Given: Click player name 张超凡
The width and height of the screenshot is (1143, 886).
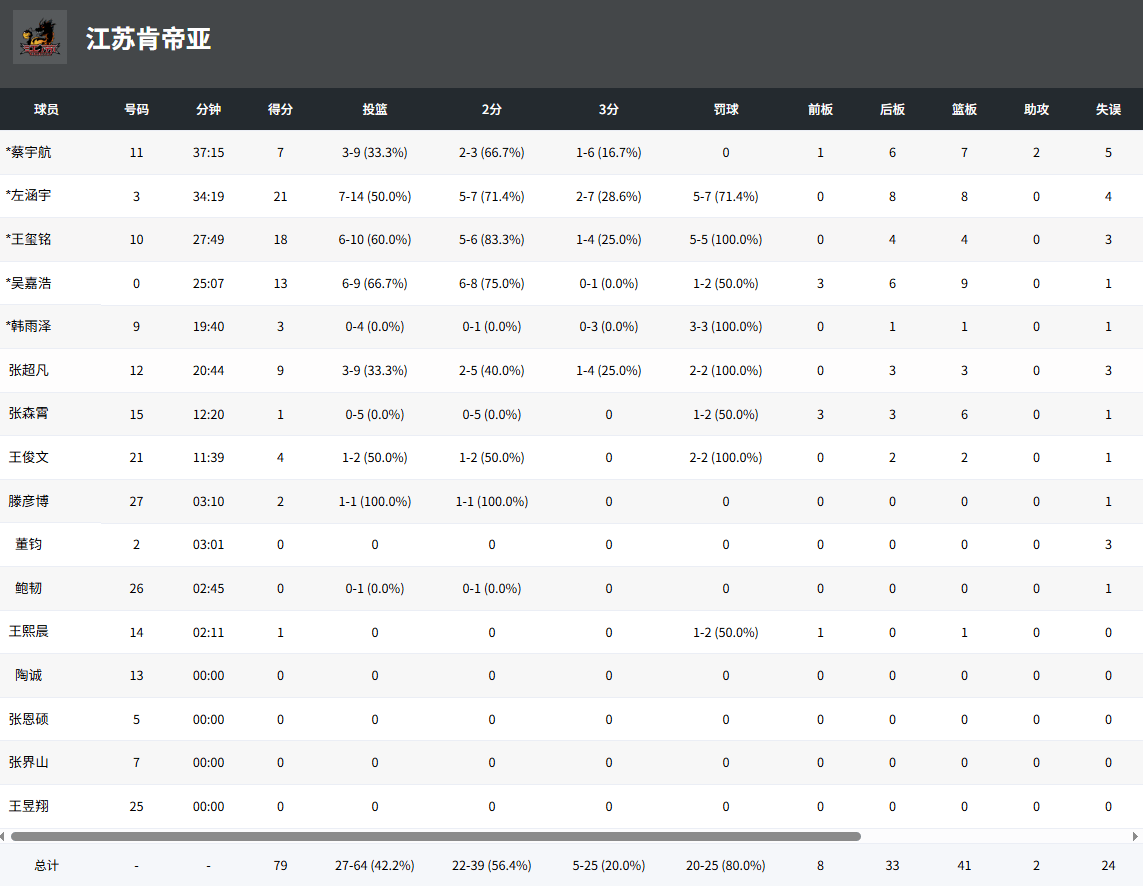Looking at the screenshot, I should pos(29,370).
